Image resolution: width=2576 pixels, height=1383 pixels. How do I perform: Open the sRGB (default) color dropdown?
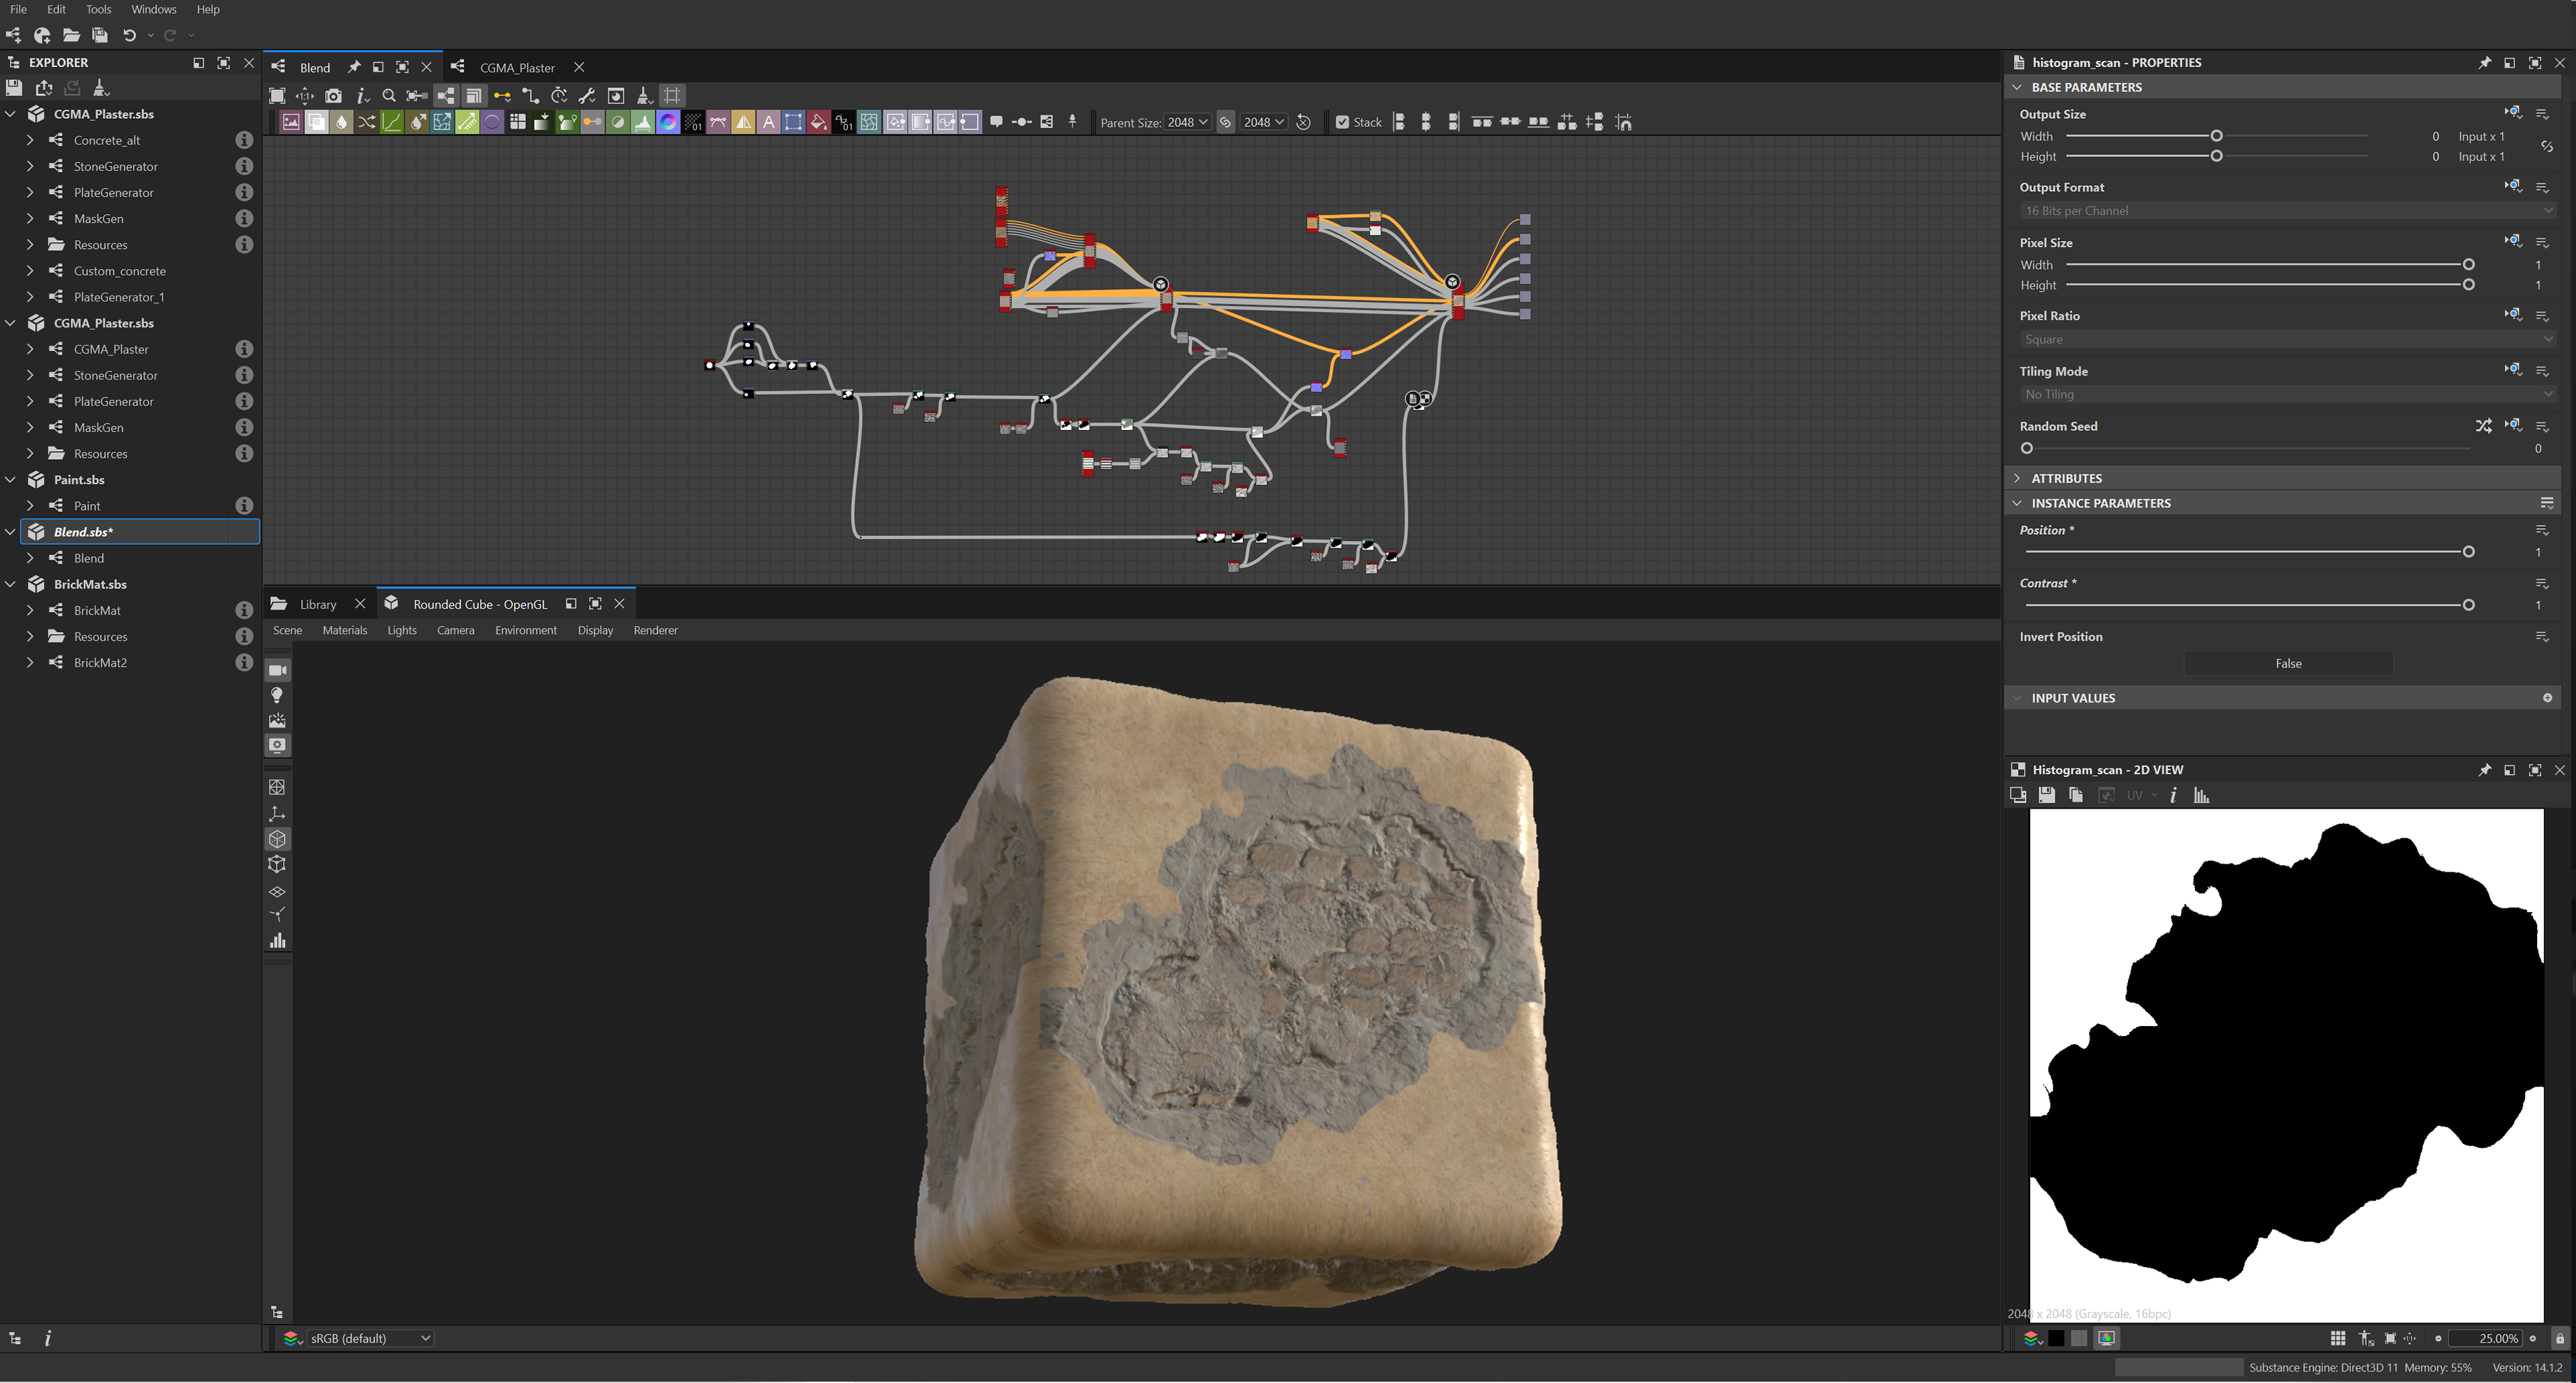pyautogui.click(x=368, y=1338)
